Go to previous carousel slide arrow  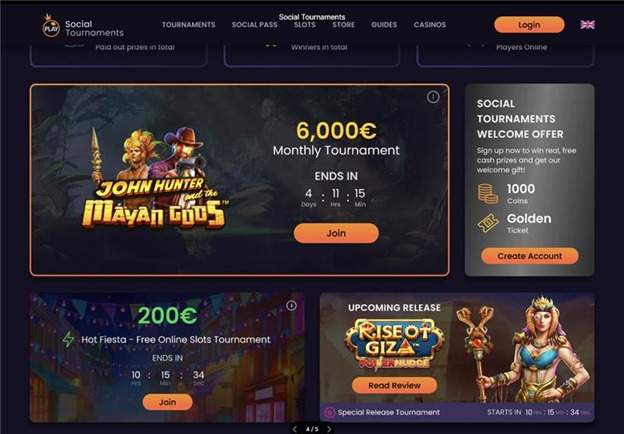[295, 429]
